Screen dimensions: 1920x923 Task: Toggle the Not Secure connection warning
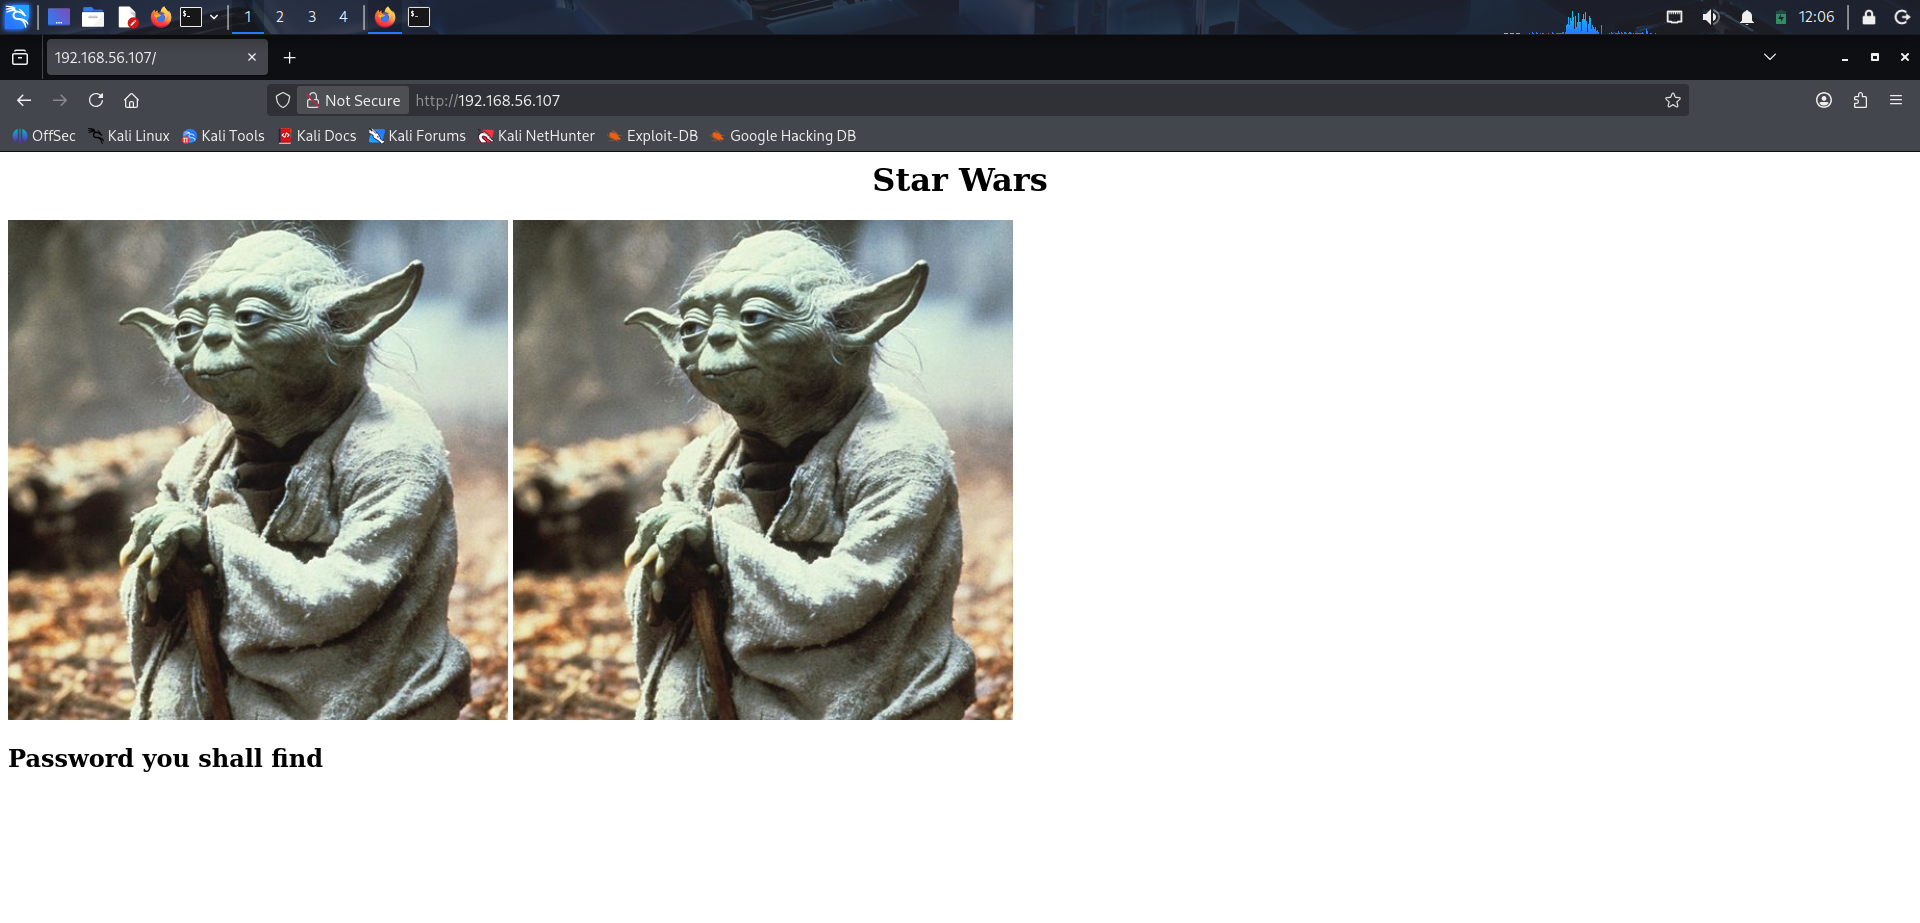(x=352, y=100)
